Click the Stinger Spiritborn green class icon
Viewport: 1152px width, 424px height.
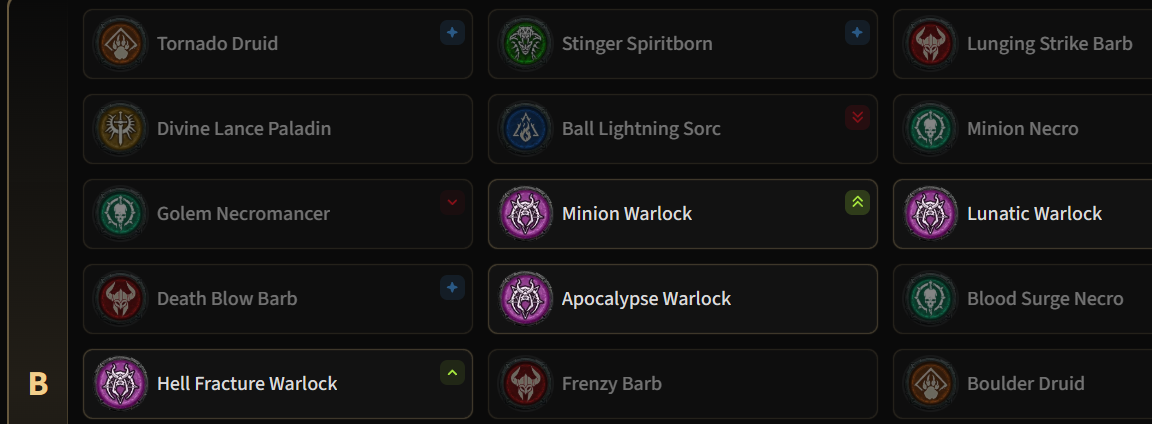(525, 44)
